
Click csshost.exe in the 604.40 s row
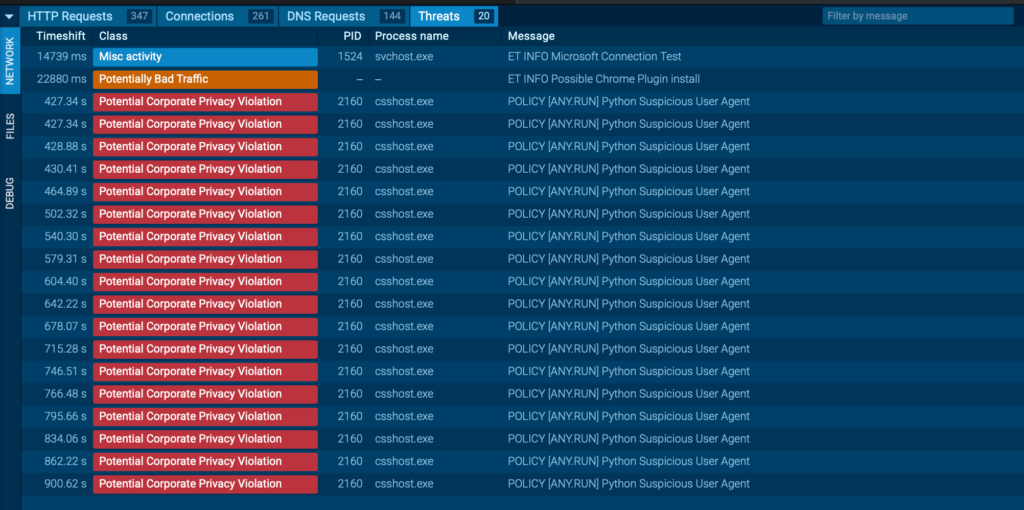pyautogui.click(x=404, y=281)
